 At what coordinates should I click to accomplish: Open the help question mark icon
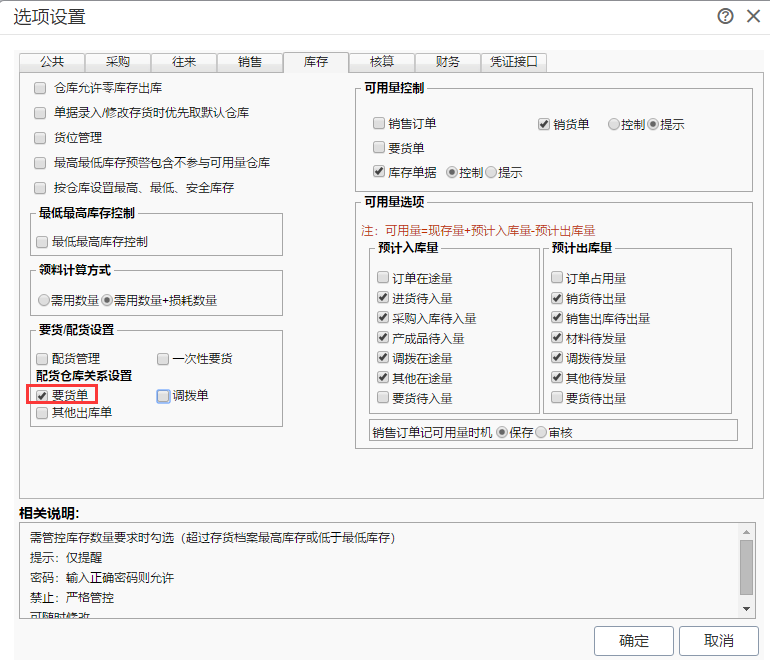click(x=725, y=16)
